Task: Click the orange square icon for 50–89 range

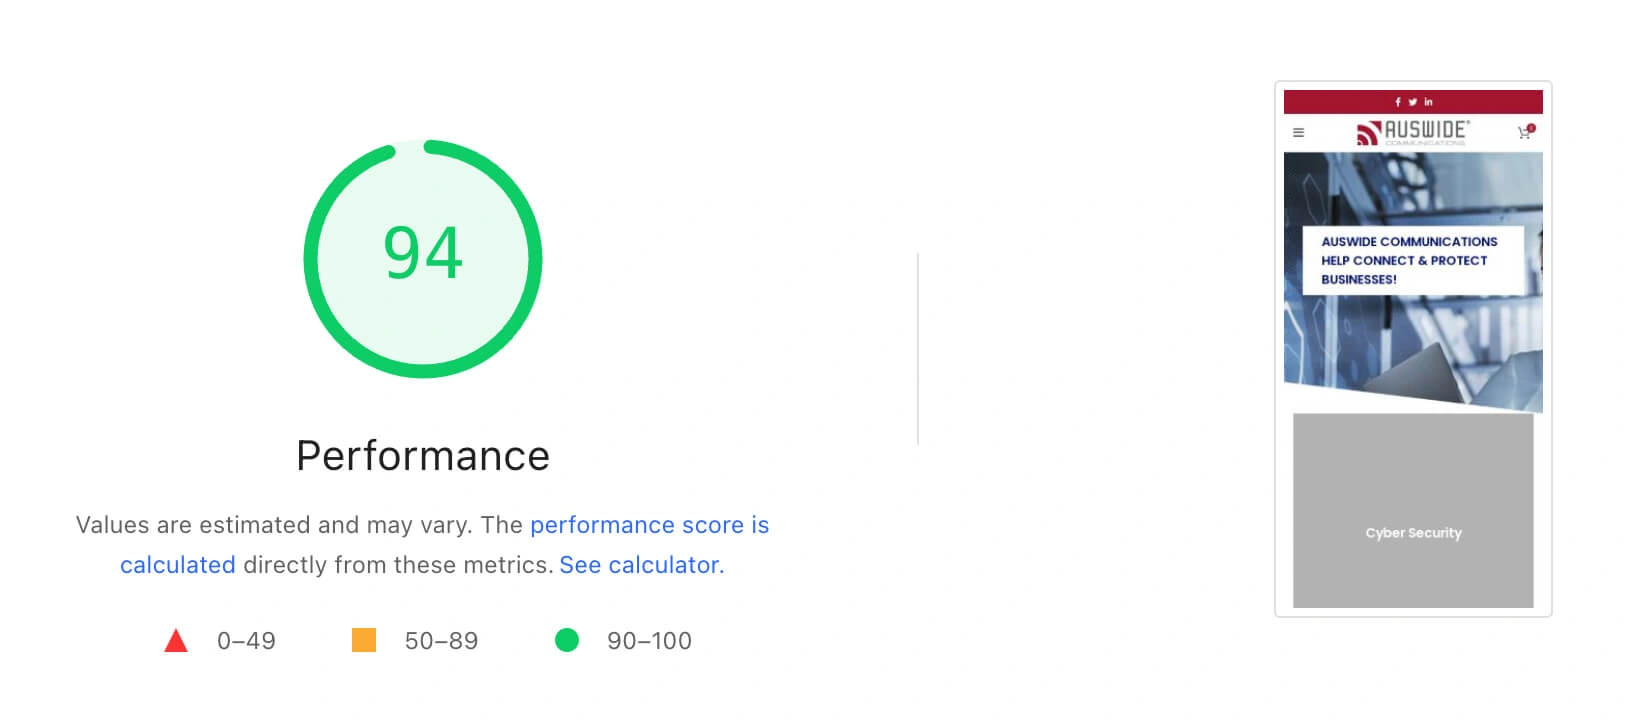Action: tap(364, 639)
